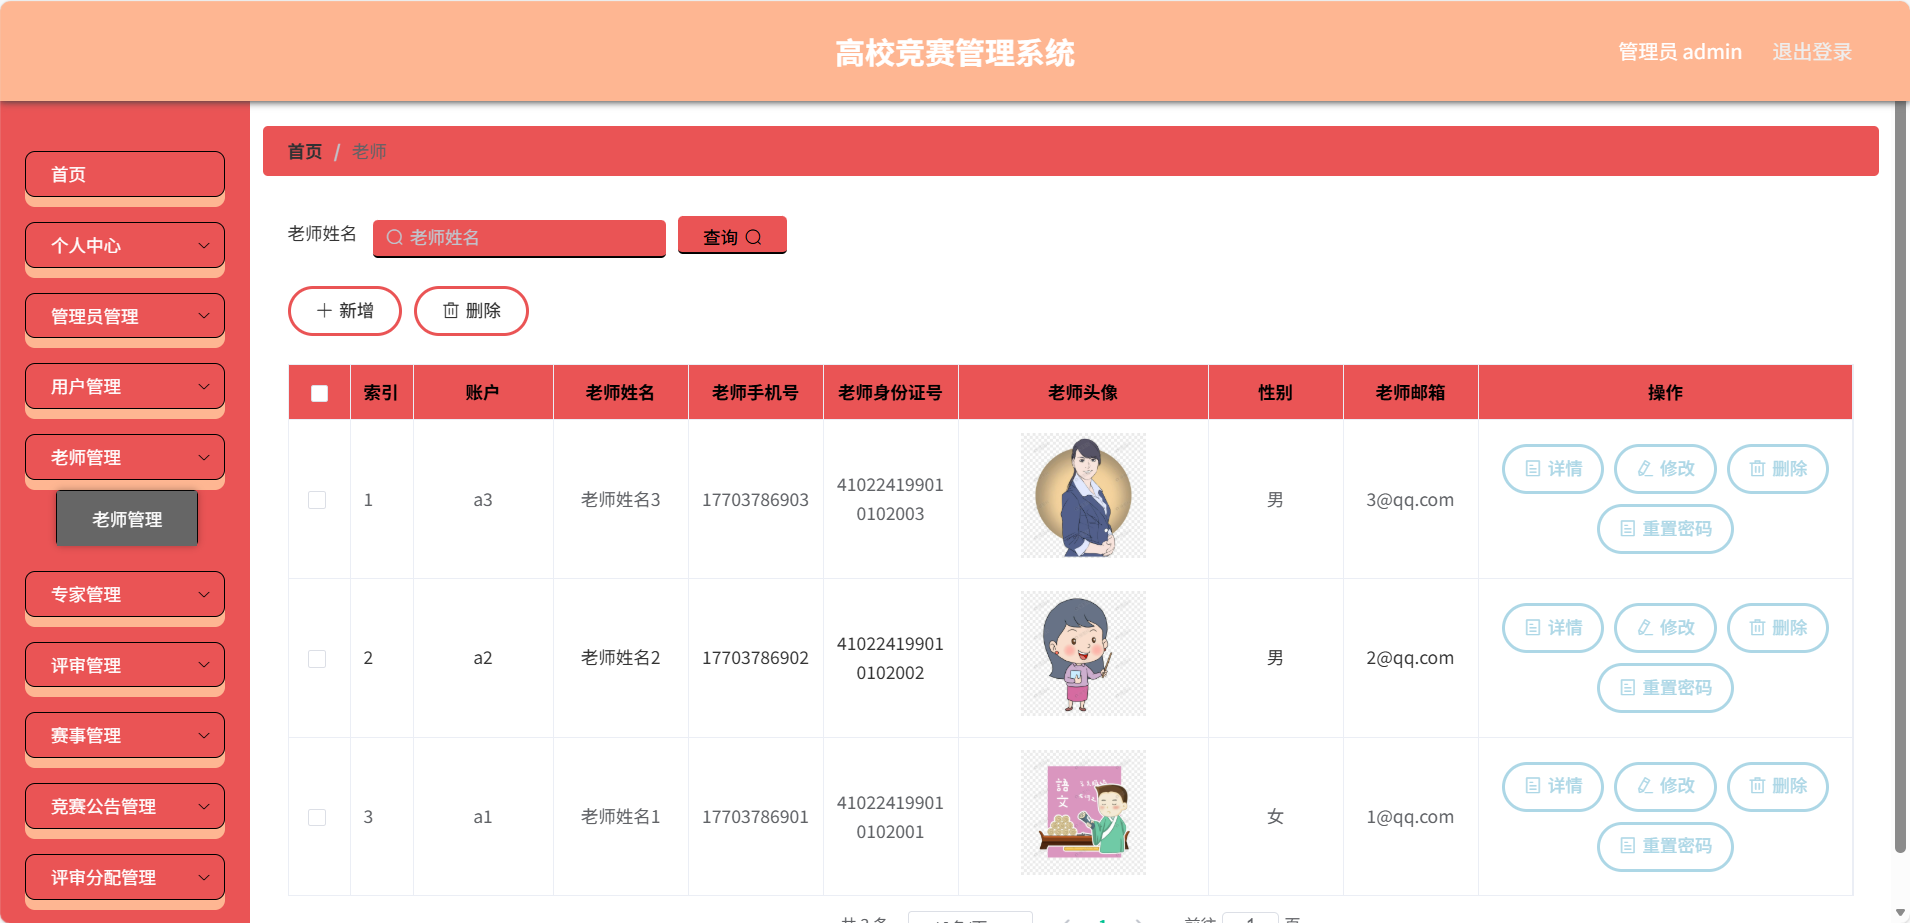Click email cell 3@qq.com
This screenshot has height=923, width=1910.
click(1410, 500)
